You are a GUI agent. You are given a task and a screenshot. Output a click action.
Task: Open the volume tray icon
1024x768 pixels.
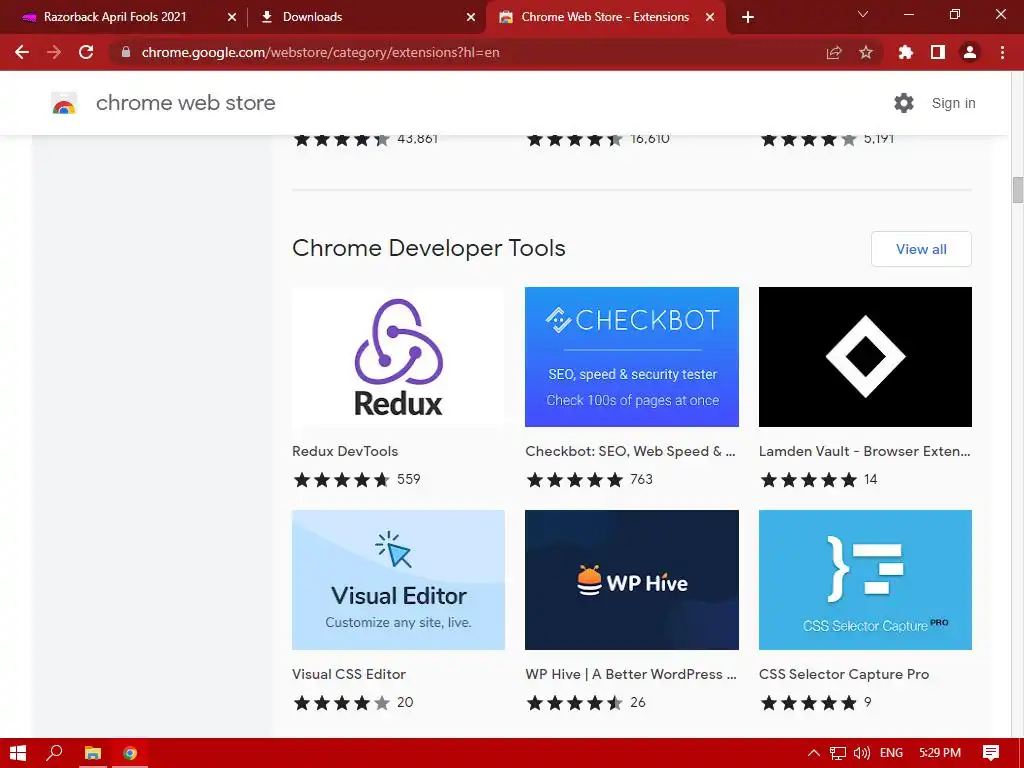(861, 753)
